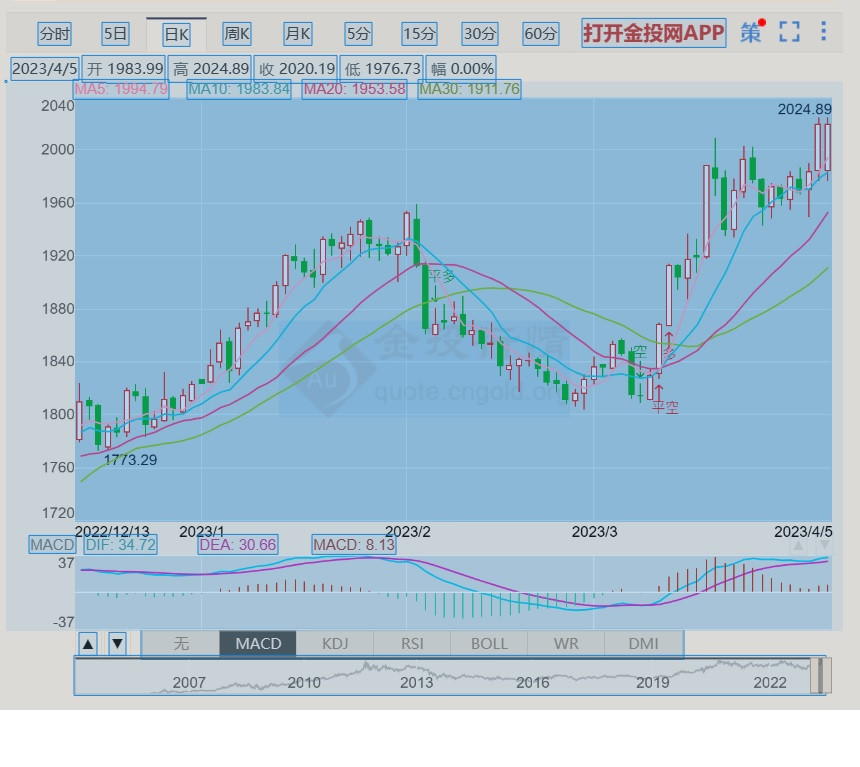
Task: Switch to the 分时 time-sharing view
Action: 55,34
